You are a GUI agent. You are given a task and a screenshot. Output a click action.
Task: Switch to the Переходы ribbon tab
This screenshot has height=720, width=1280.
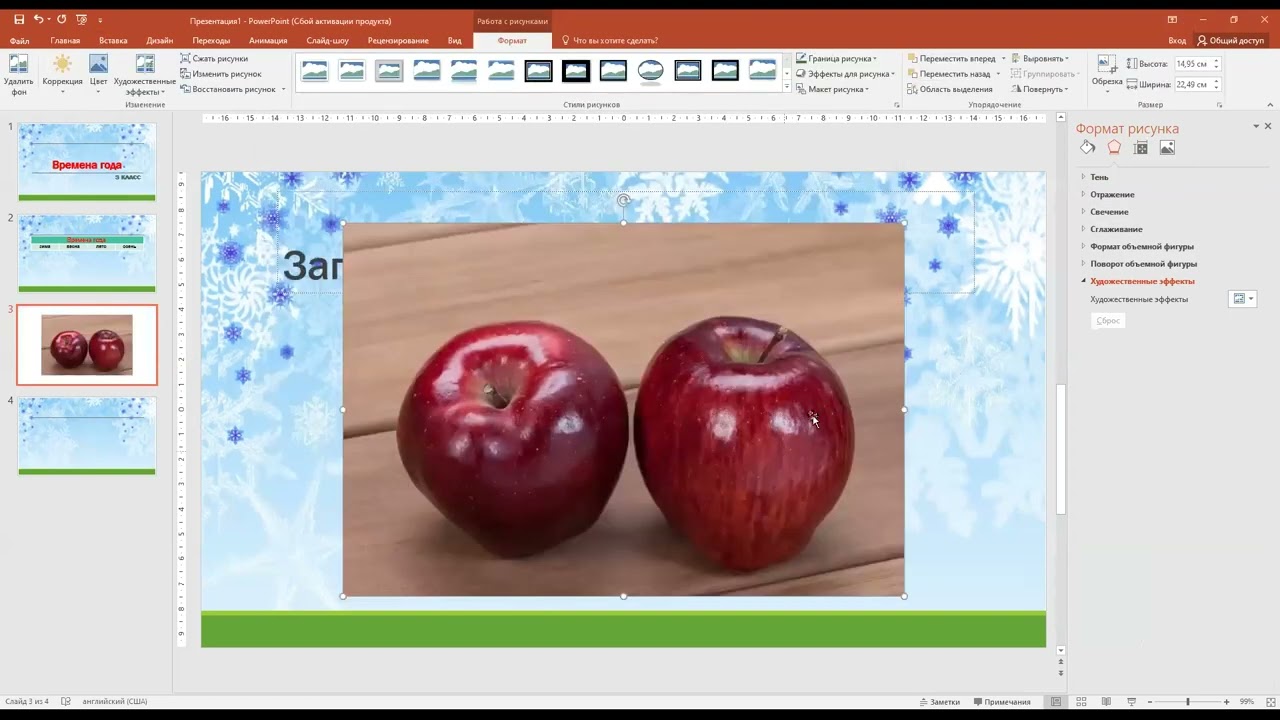click(x=211, y=41)
